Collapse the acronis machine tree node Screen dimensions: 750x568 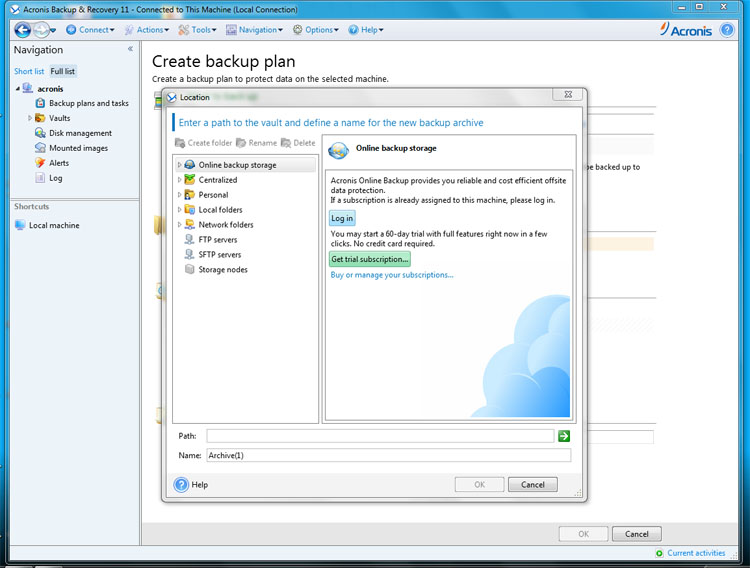point(18,89)
